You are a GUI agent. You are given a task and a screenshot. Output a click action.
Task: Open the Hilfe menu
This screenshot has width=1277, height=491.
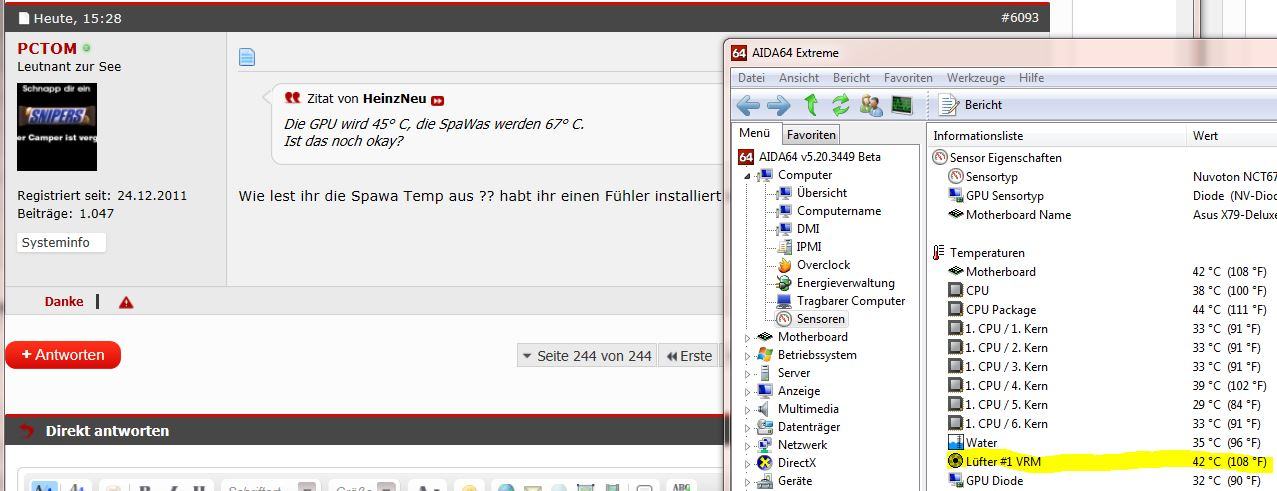[1031, 77]
